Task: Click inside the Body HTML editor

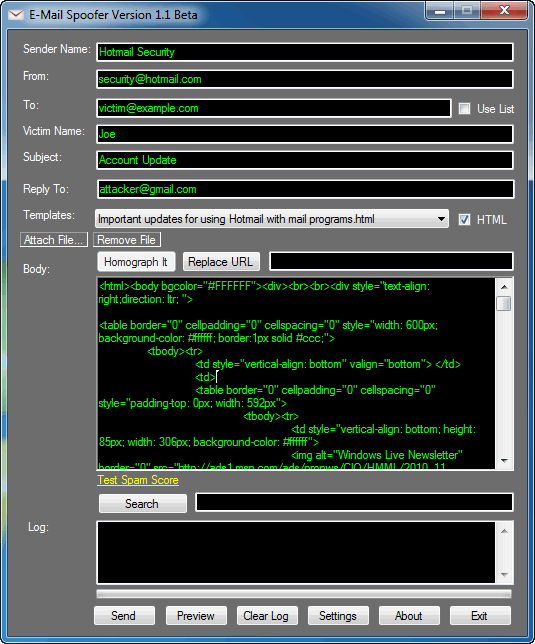Action: (296, 374)
